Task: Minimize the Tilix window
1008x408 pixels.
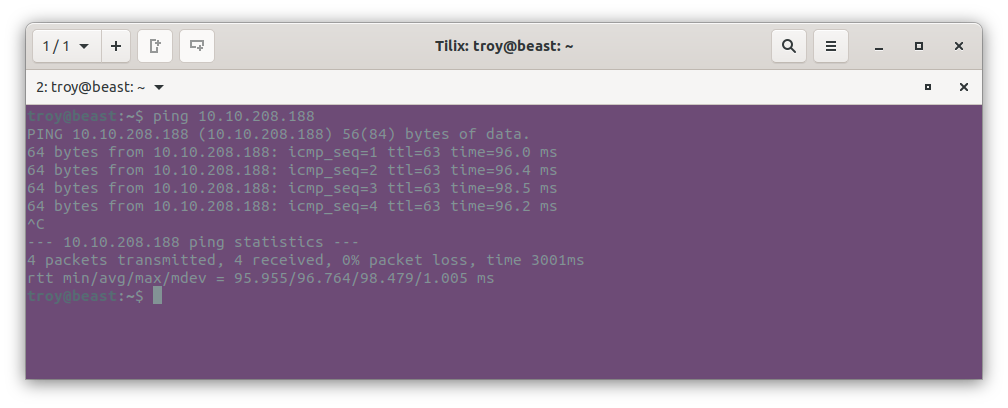Action: pyautogui.click(x=879, y=47)
